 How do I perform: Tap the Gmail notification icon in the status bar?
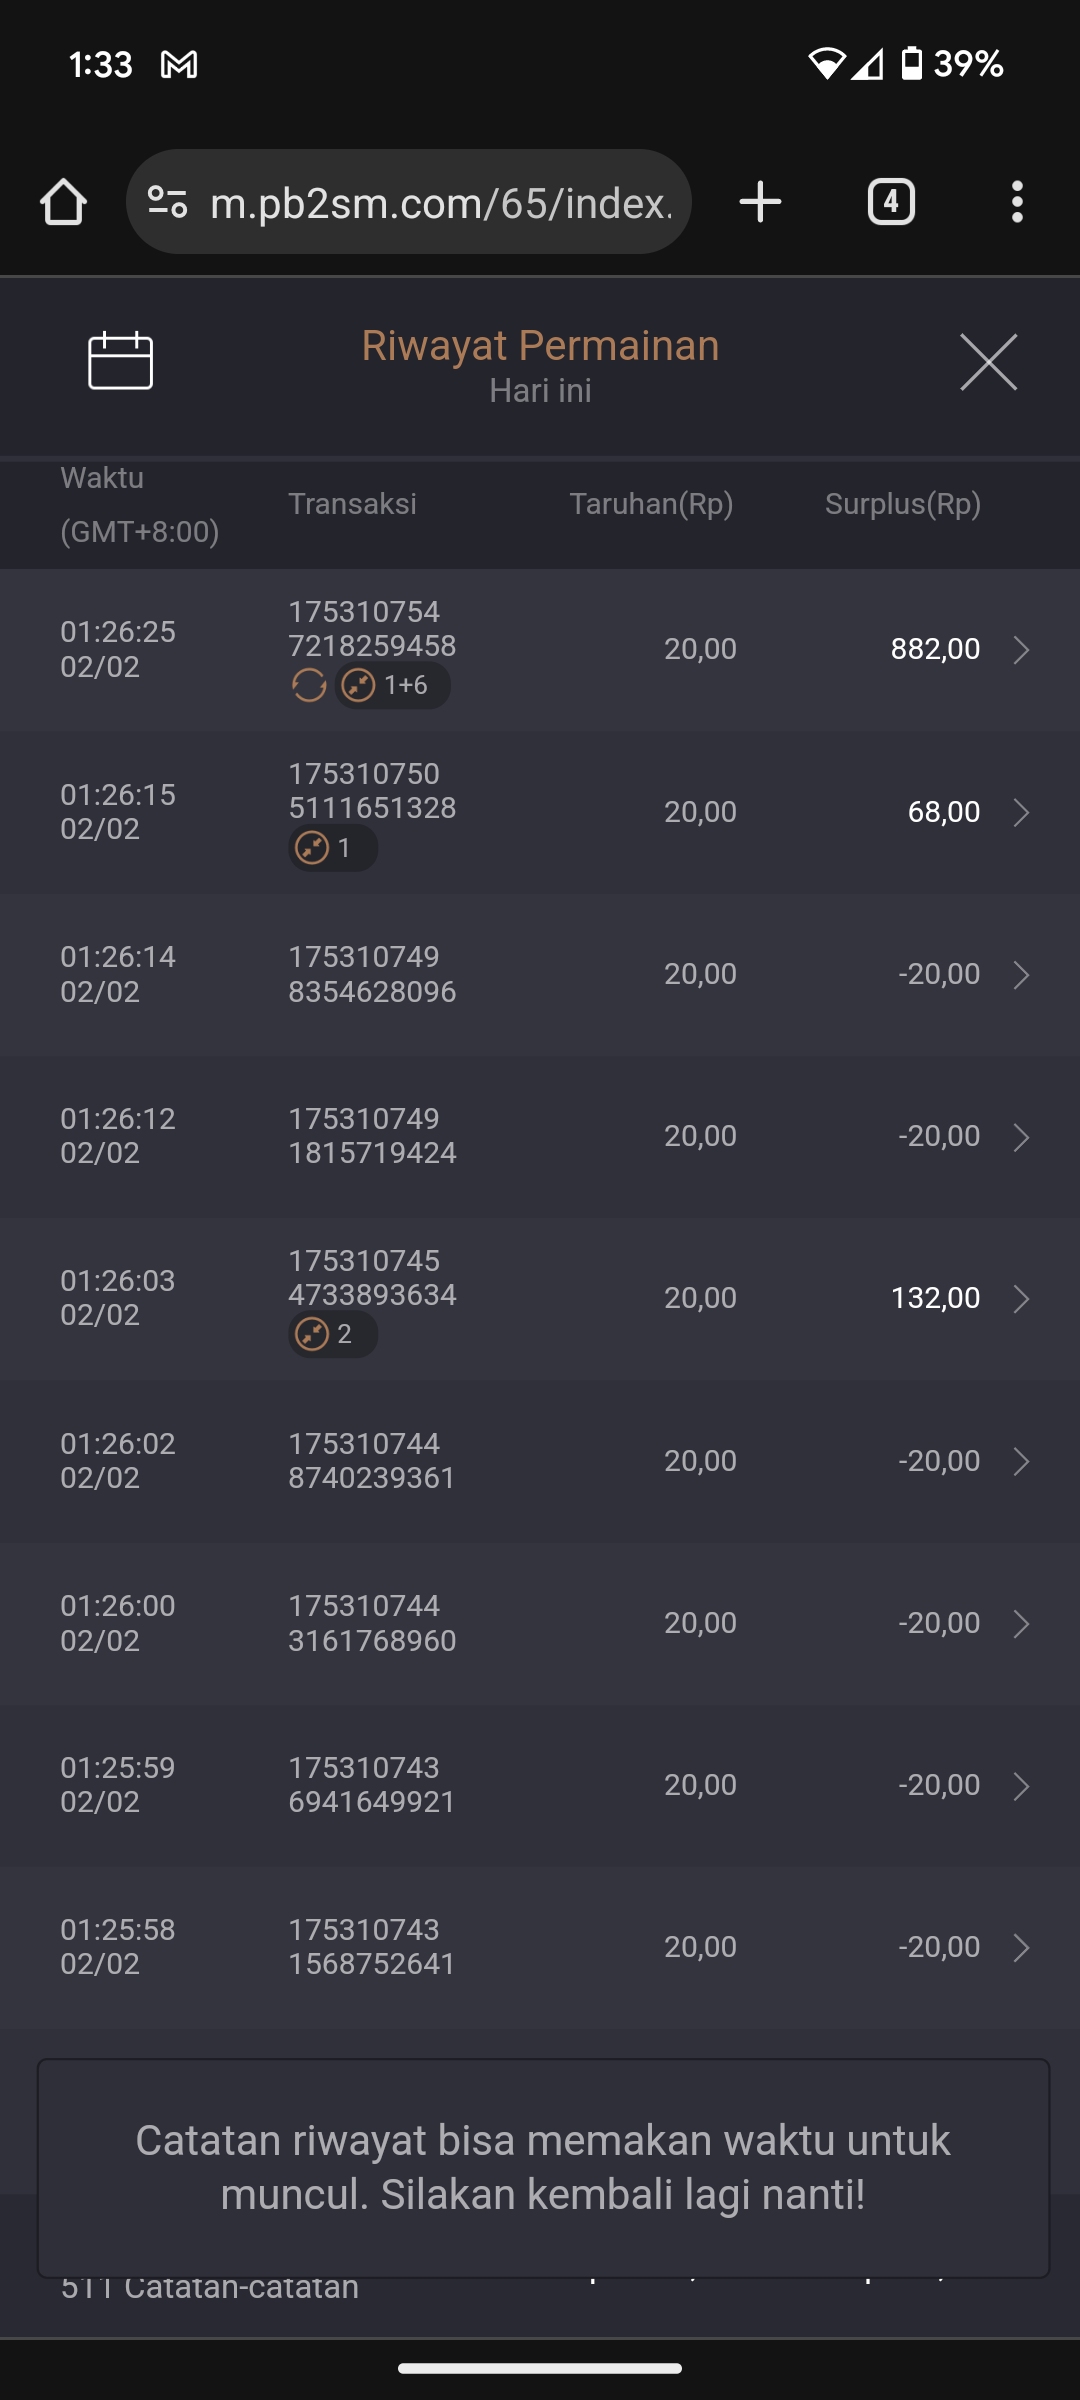point(179,65)
